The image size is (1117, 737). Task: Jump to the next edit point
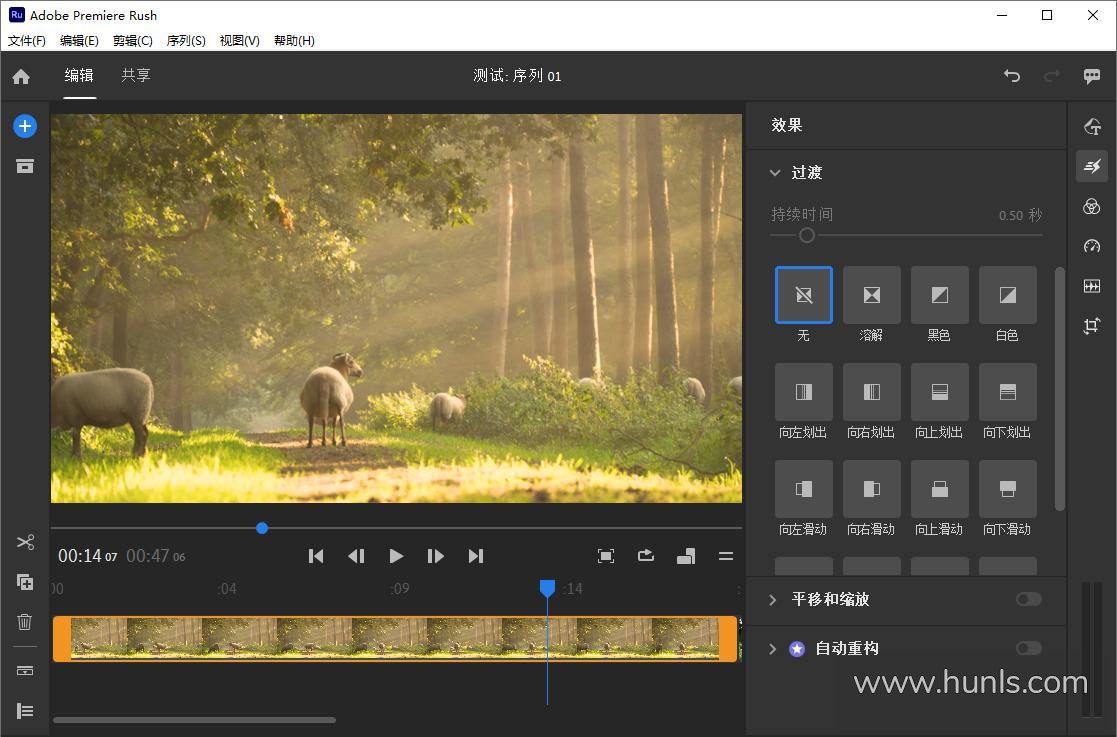pyautogui.click(x=476, y=556)
